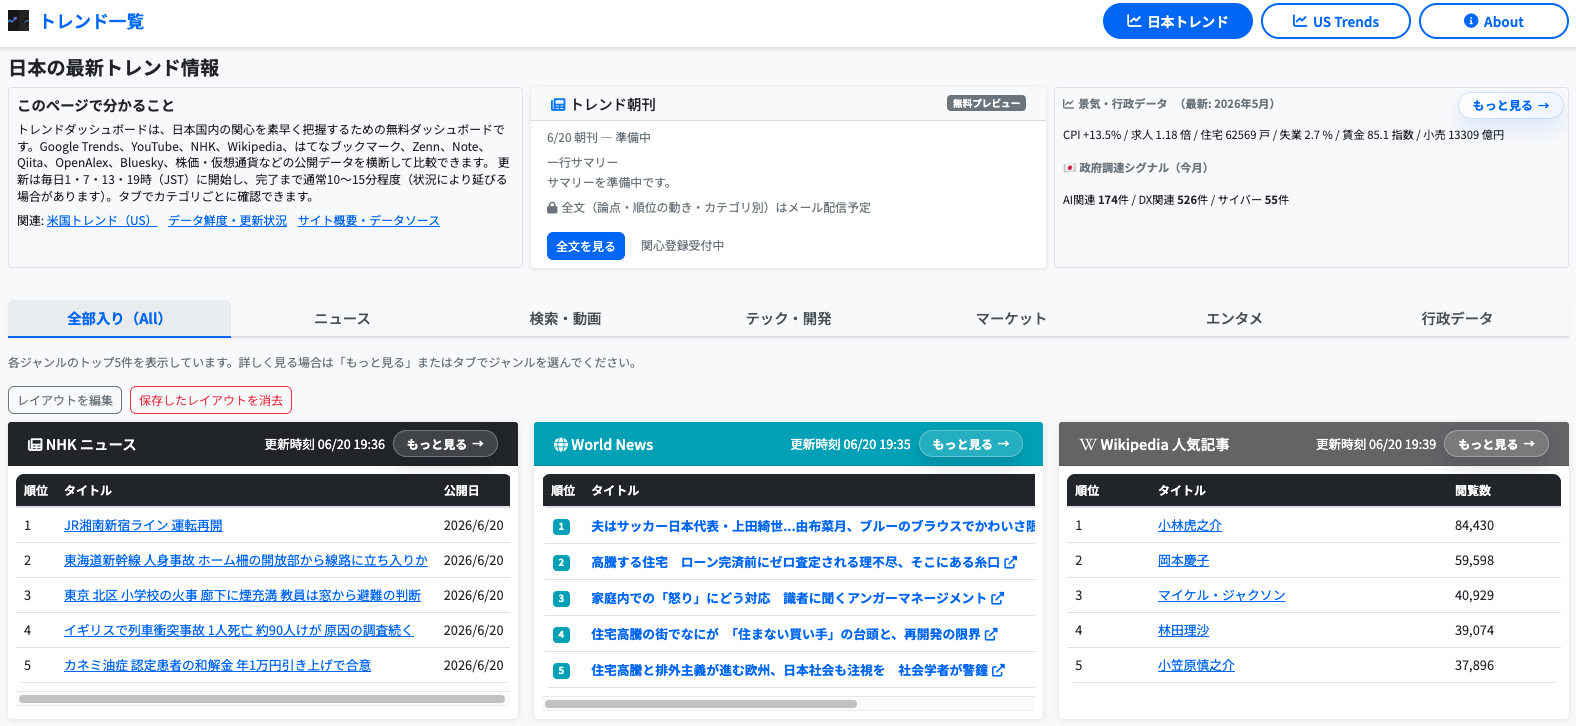Open Wikipedia article 岡本慶子
Screen dimensions: 1576x726
click(1184, 561)
